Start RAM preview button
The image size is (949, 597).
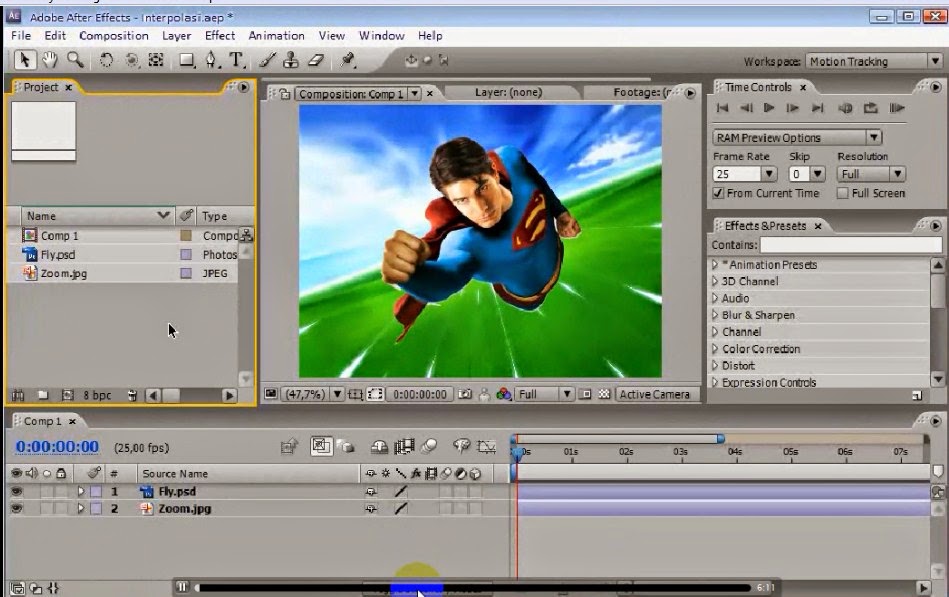[x=897, y=108]
